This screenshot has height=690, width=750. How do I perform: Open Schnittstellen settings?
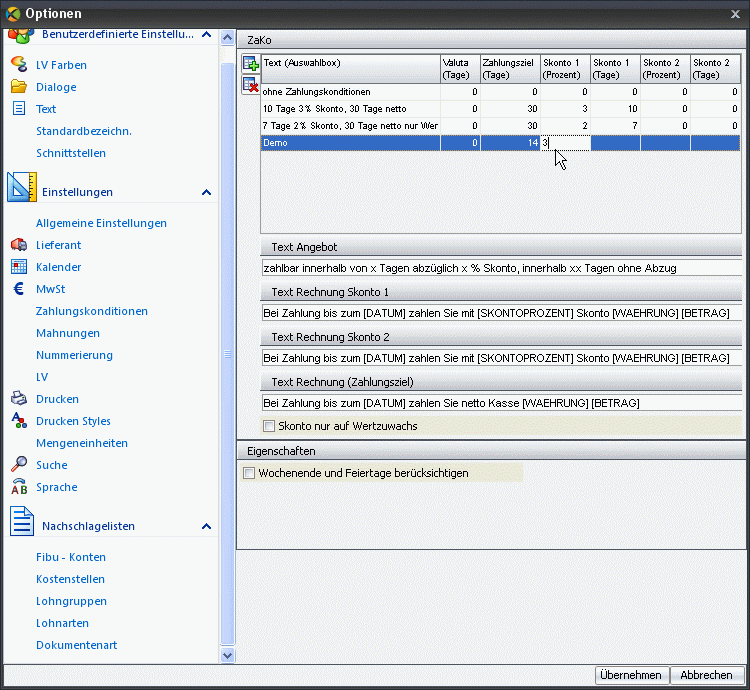click(x=71, y=153)
